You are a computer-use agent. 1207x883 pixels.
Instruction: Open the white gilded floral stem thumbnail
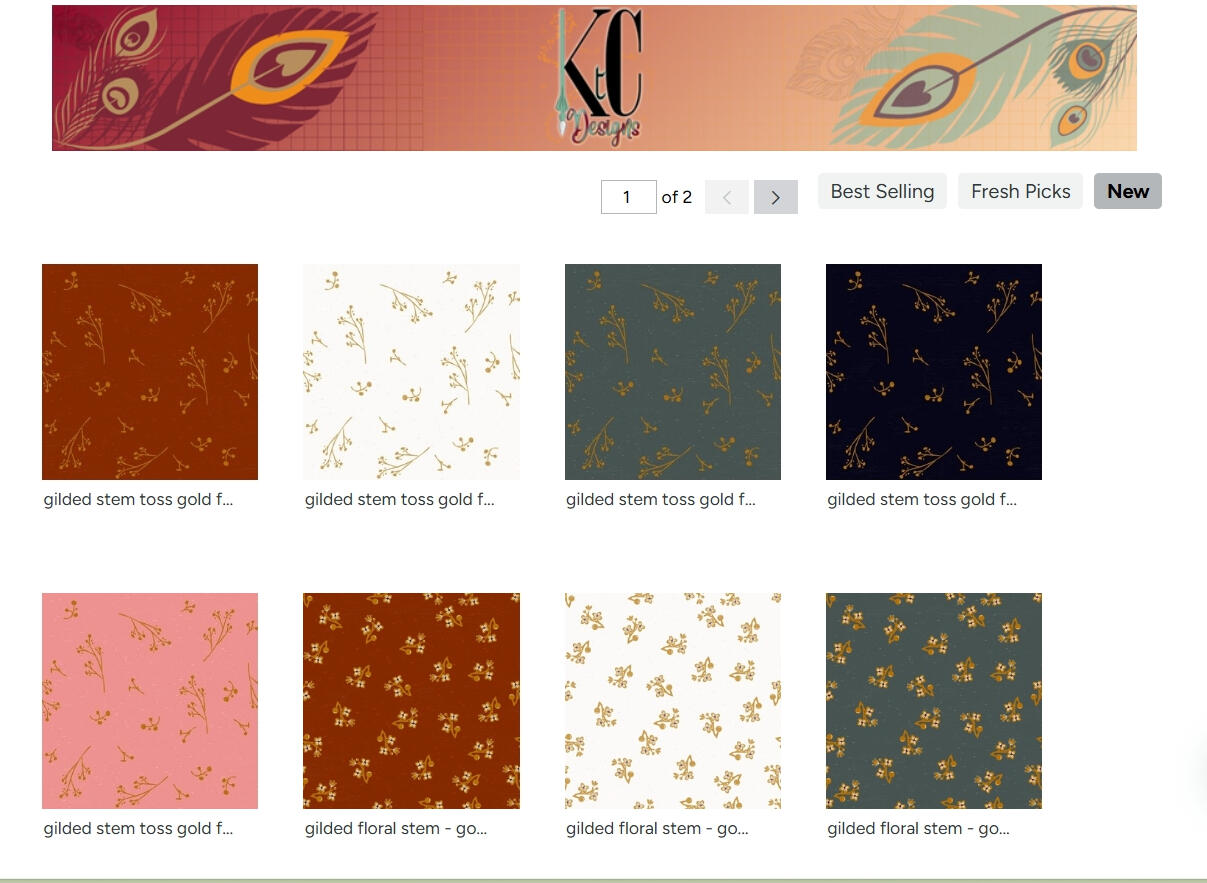tap(673, 701)
